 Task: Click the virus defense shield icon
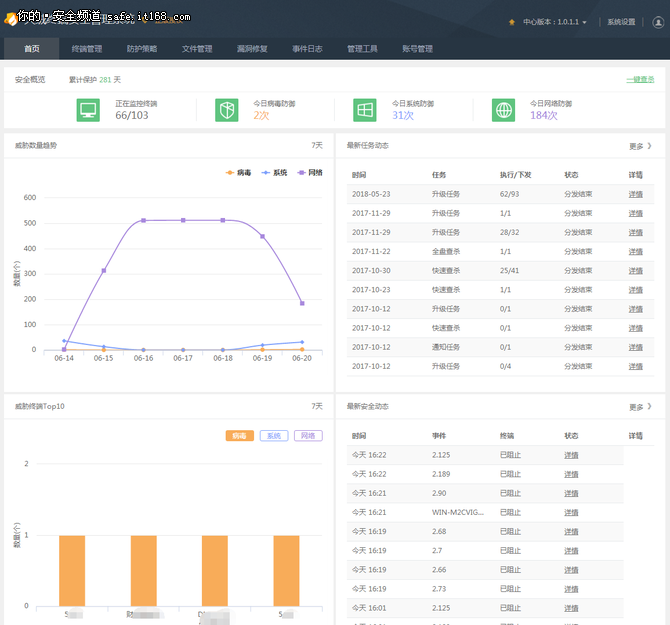pyautogui.click(x=226, y=110)
